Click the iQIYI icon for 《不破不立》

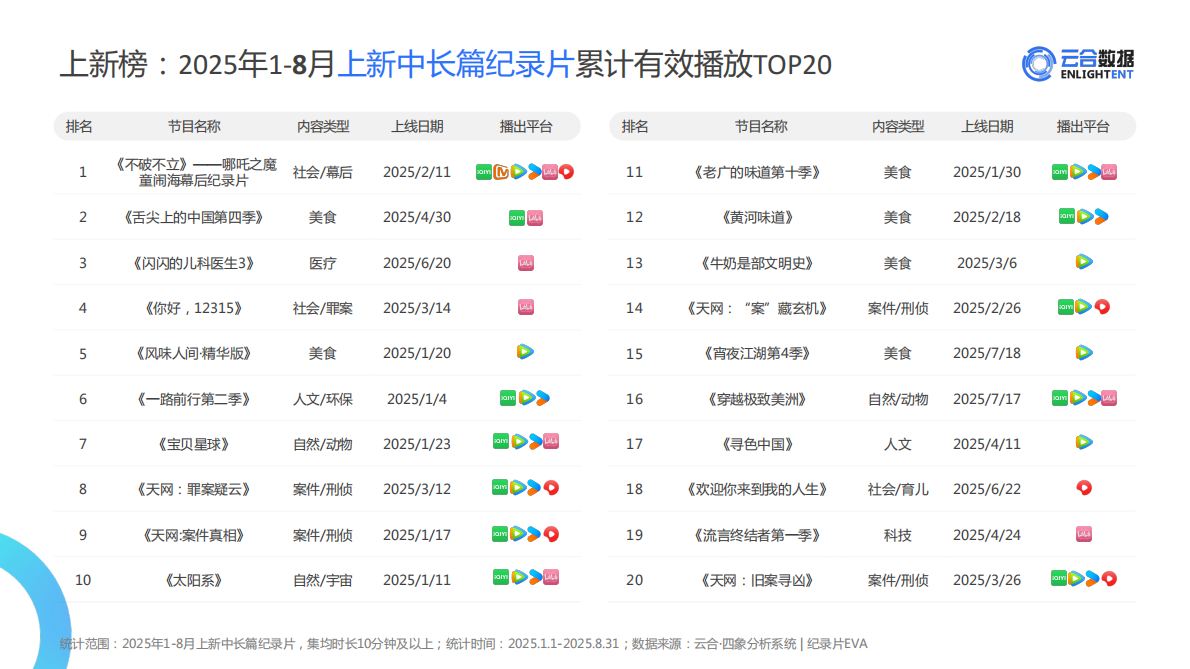point(484,171)
